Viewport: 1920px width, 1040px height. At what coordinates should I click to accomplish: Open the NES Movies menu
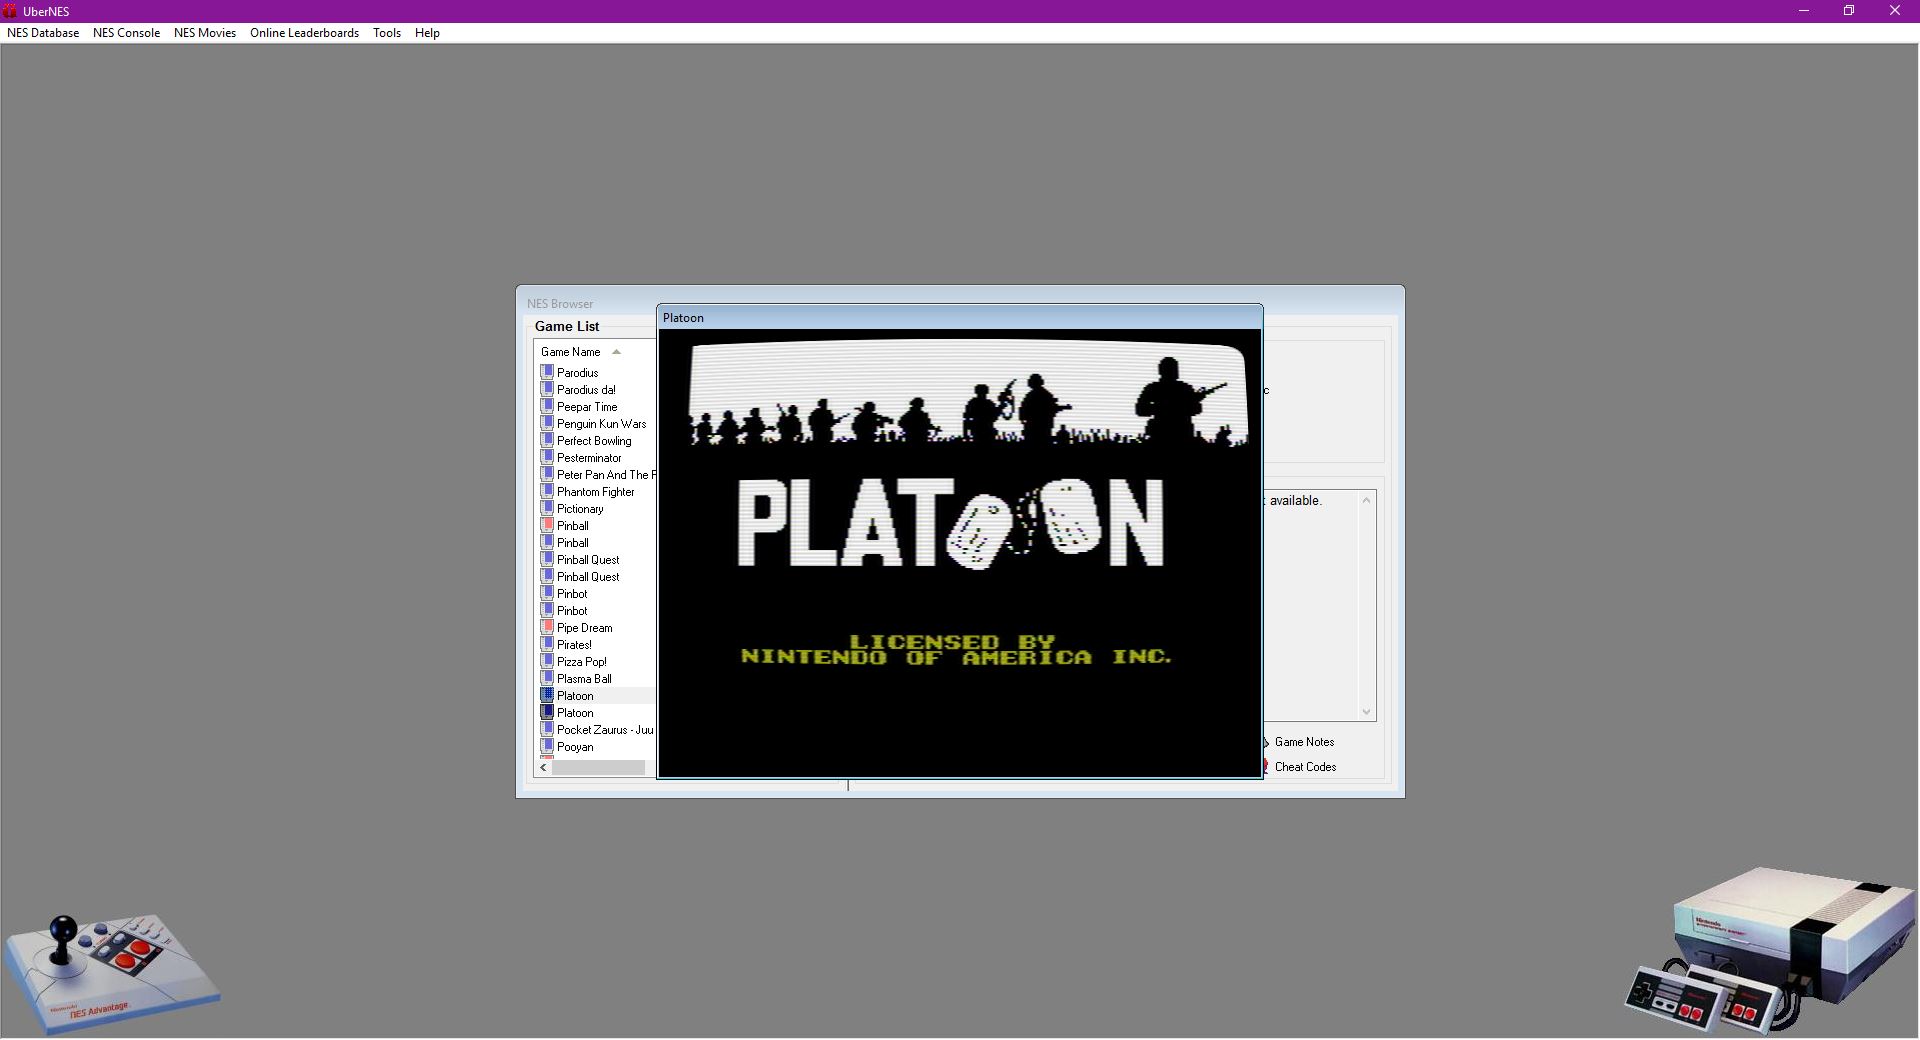205,33
